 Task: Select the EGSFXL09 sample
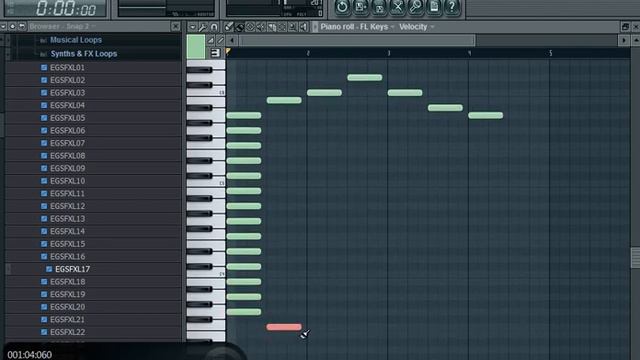point(67,168)
